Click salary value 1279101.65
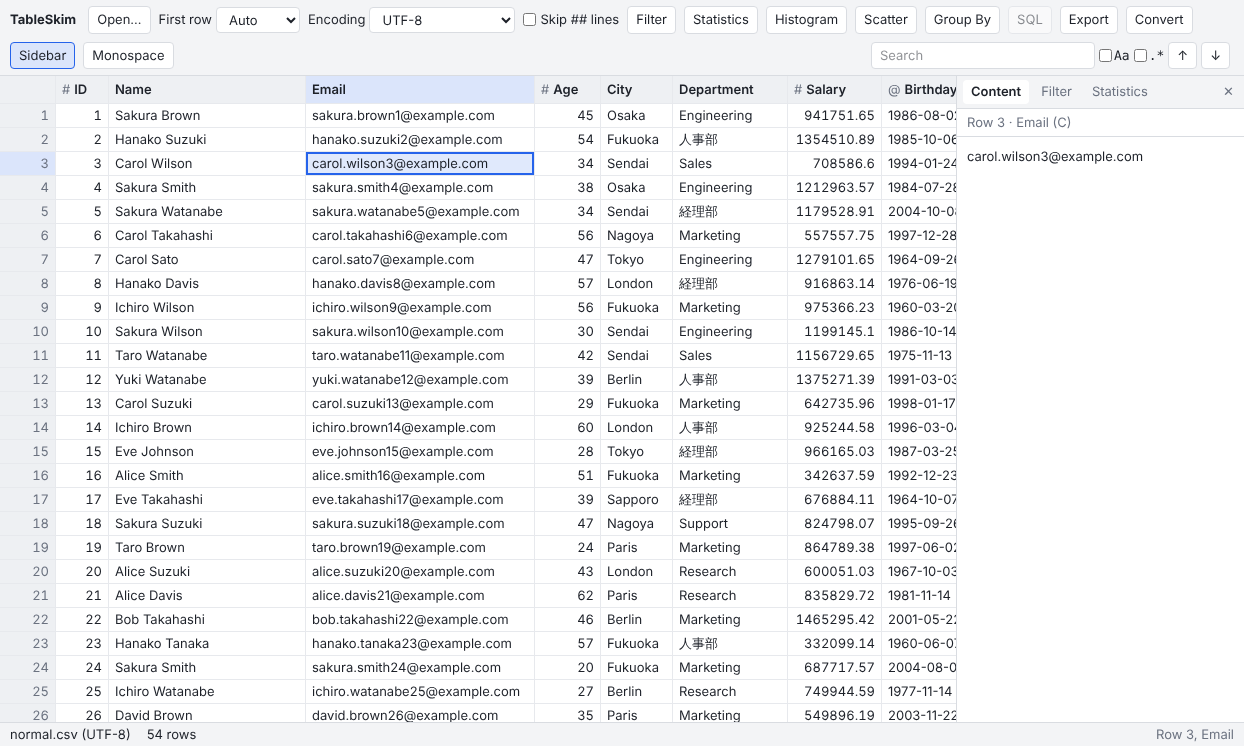Viewport: 1244px width, 746px height. click(x=835, y=259)
